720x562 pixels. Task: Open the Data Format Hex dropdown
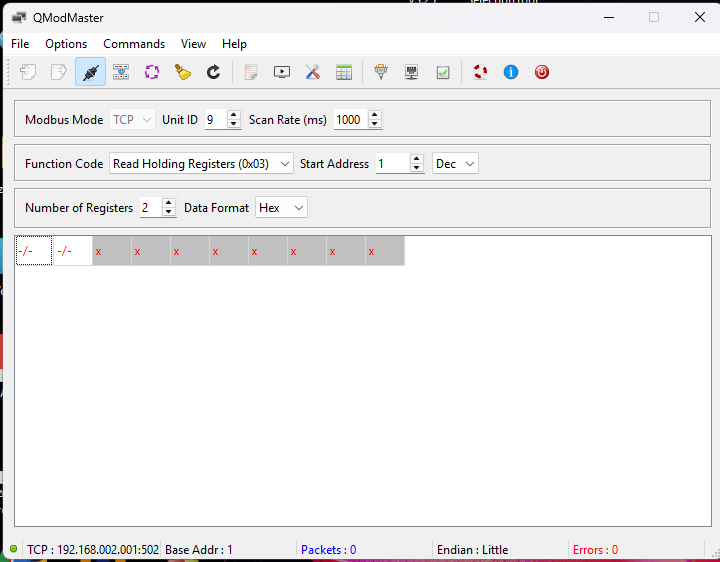point(281,208)
